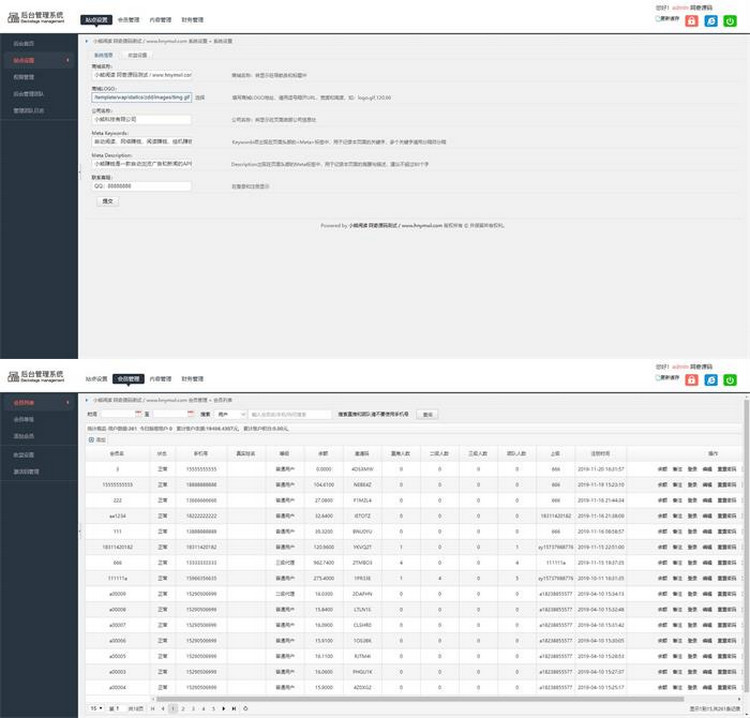Click the member name cell a00004
The width and height of the screenshot is (750, 718).
point(117,687)
